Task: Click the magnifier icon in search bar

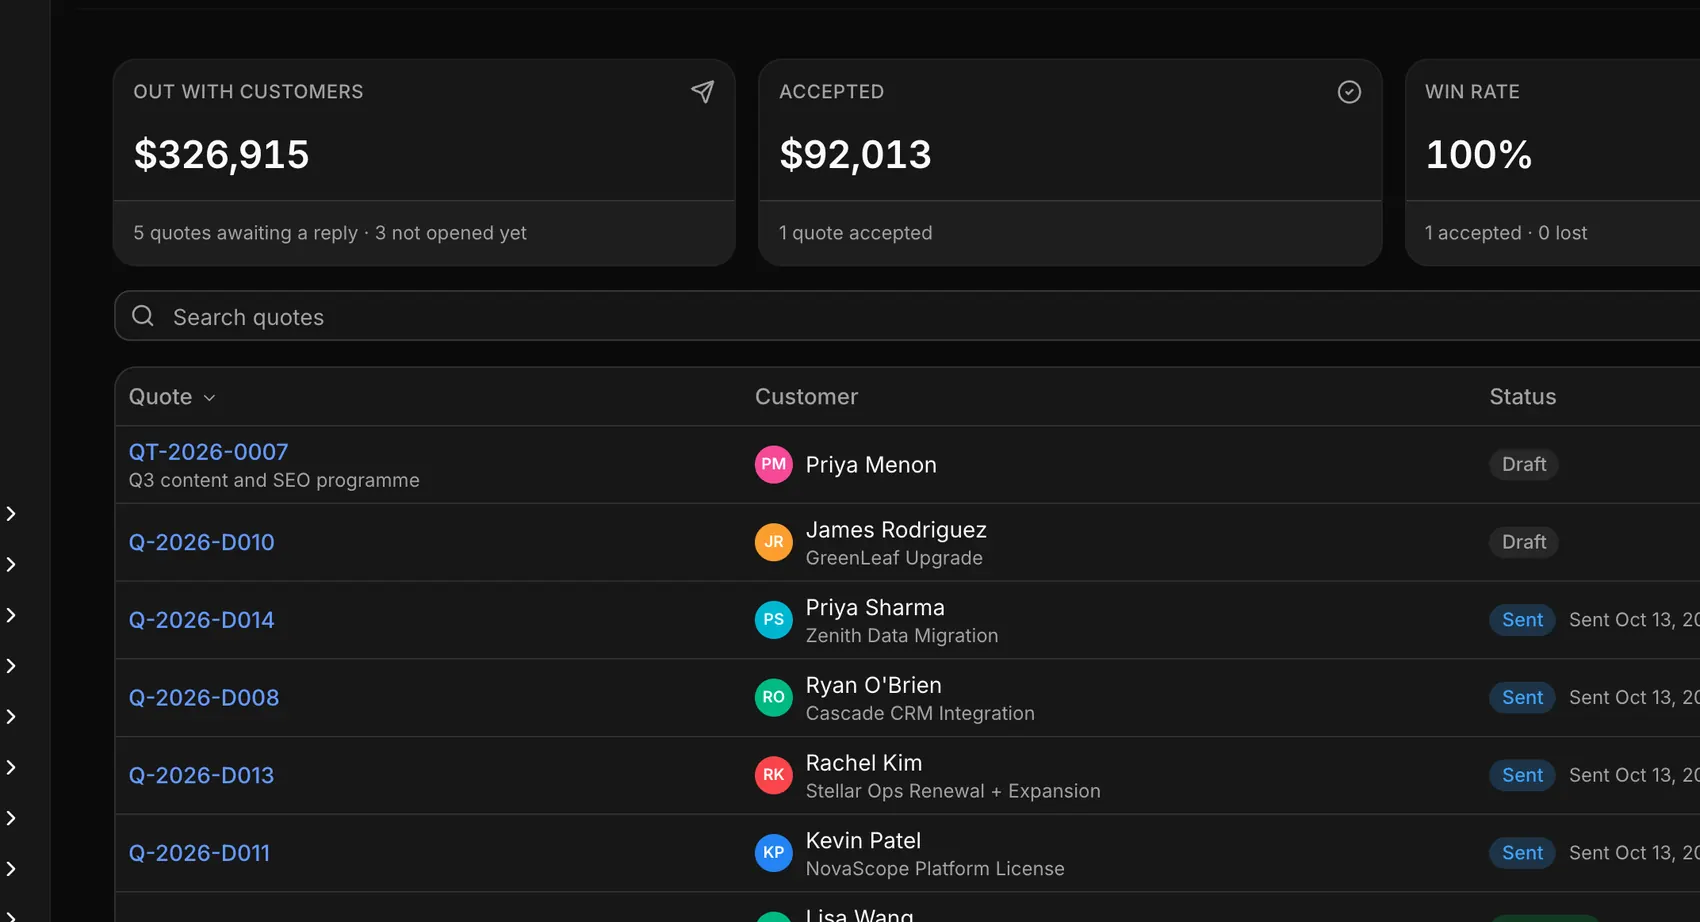Action: (143, 316)
